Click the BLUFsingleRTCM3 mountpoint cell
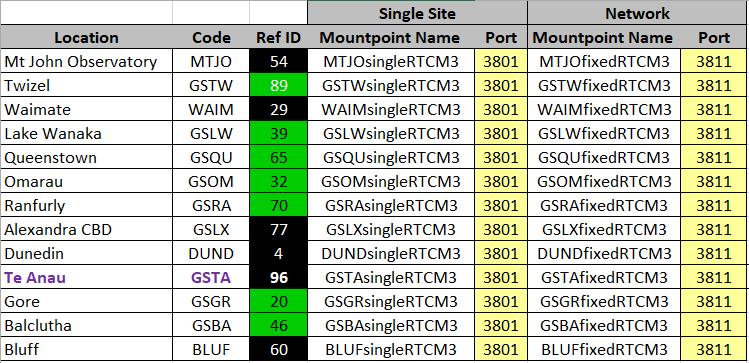This screenshot has width=749, height=363. click(x=391, y=349)
